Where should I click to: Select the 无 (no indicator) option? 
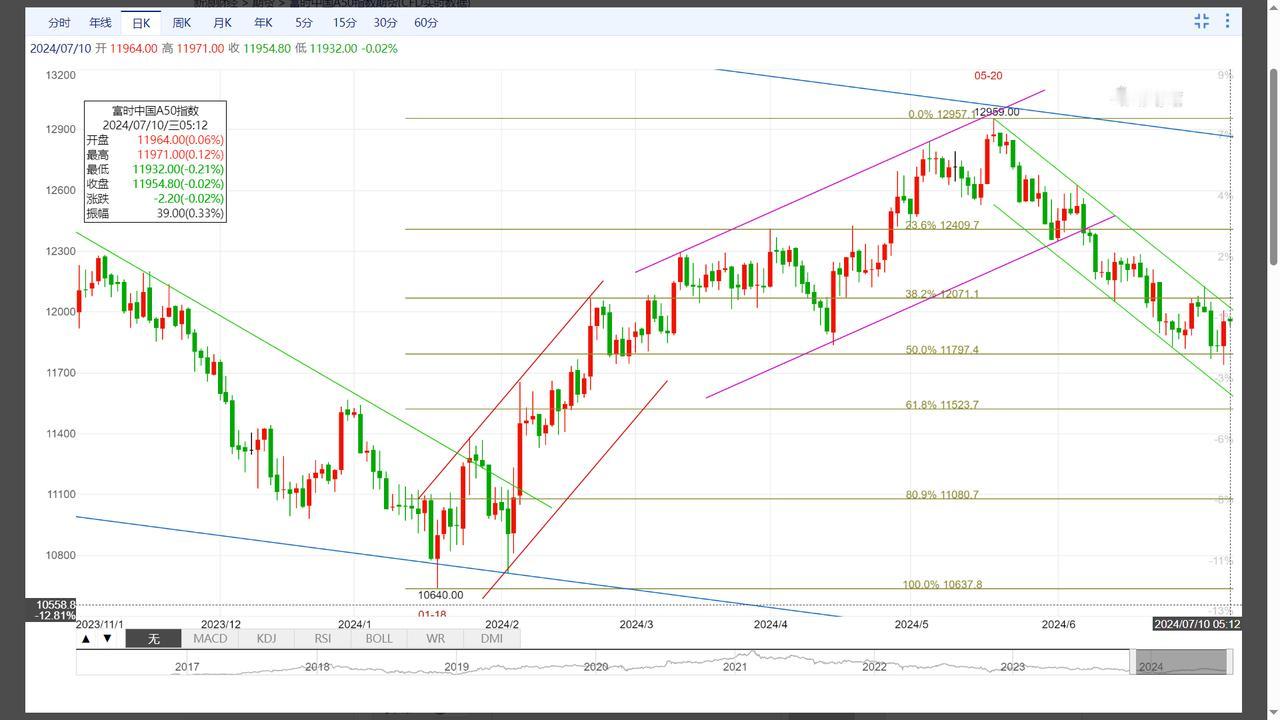(153, 638)
